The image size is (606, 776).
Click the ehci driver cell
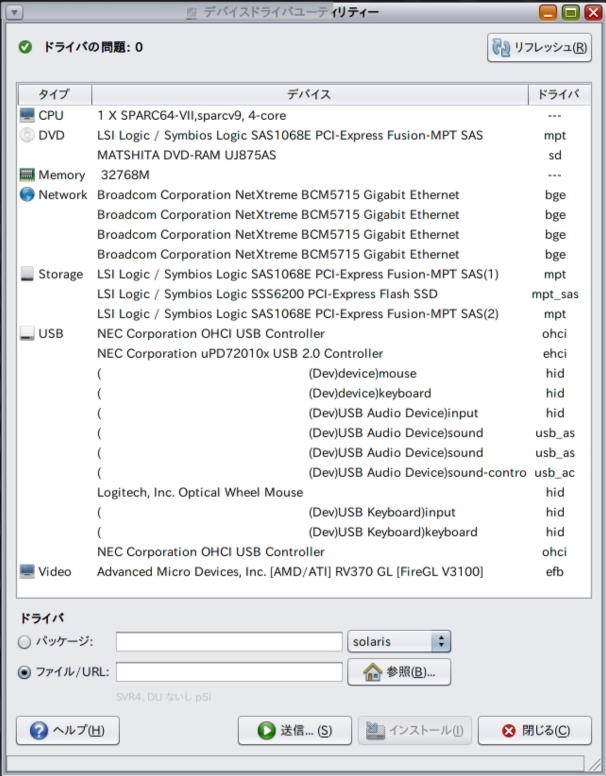pyautogui.click(x=555, y=353)
